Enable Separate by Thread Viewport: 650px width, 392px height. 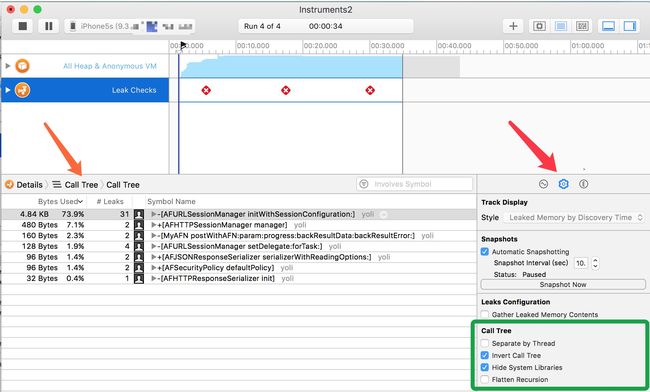pyautogui.click(x=485, y=344)
